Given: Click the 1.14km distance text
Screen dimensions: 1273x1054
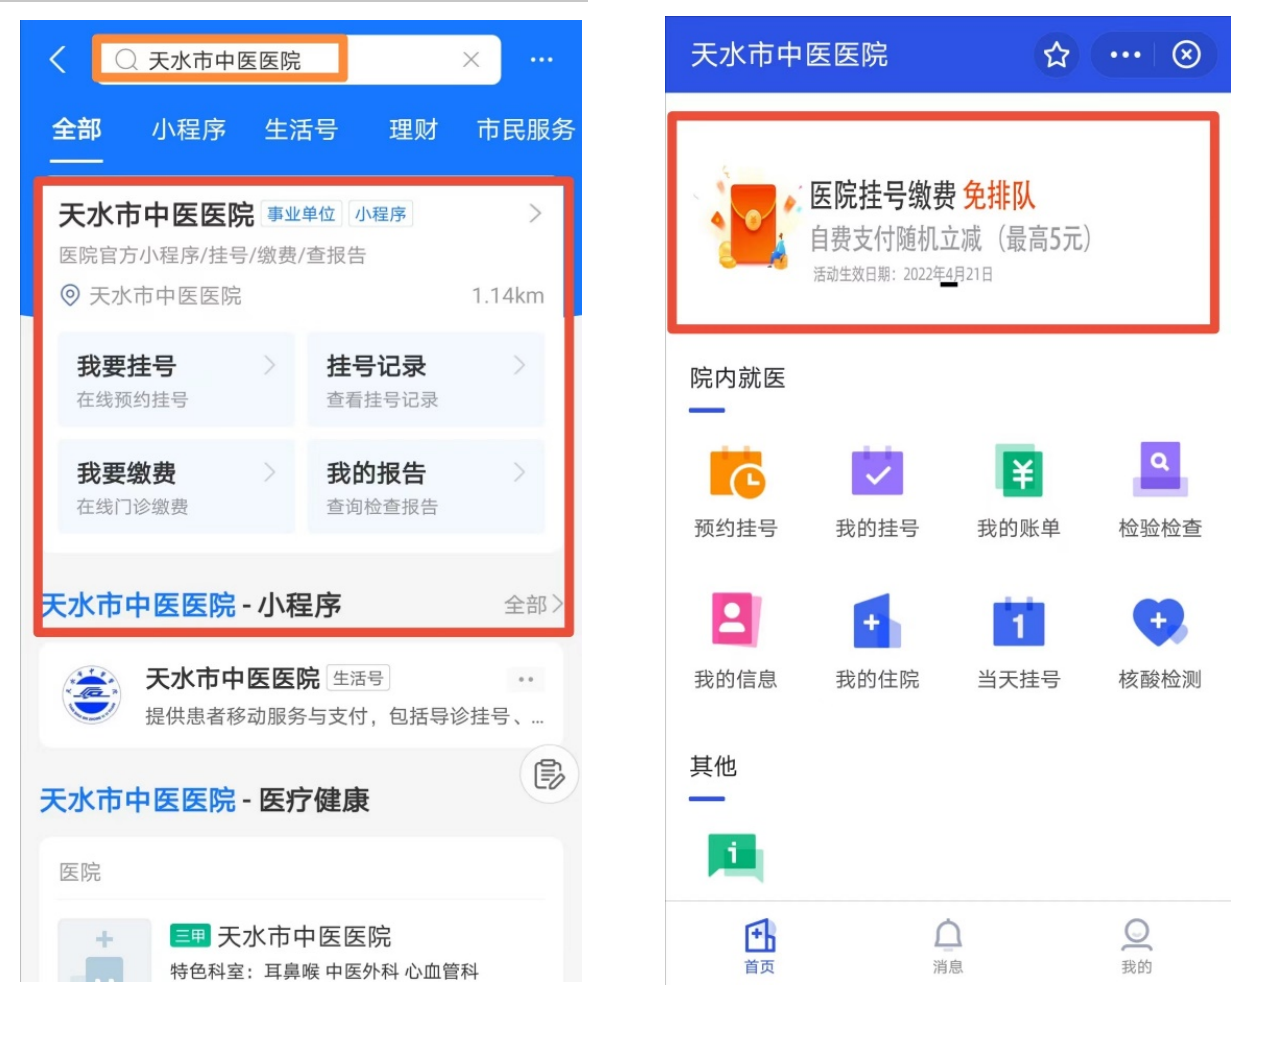Looking at the screenshot, I should click(508, 296).
